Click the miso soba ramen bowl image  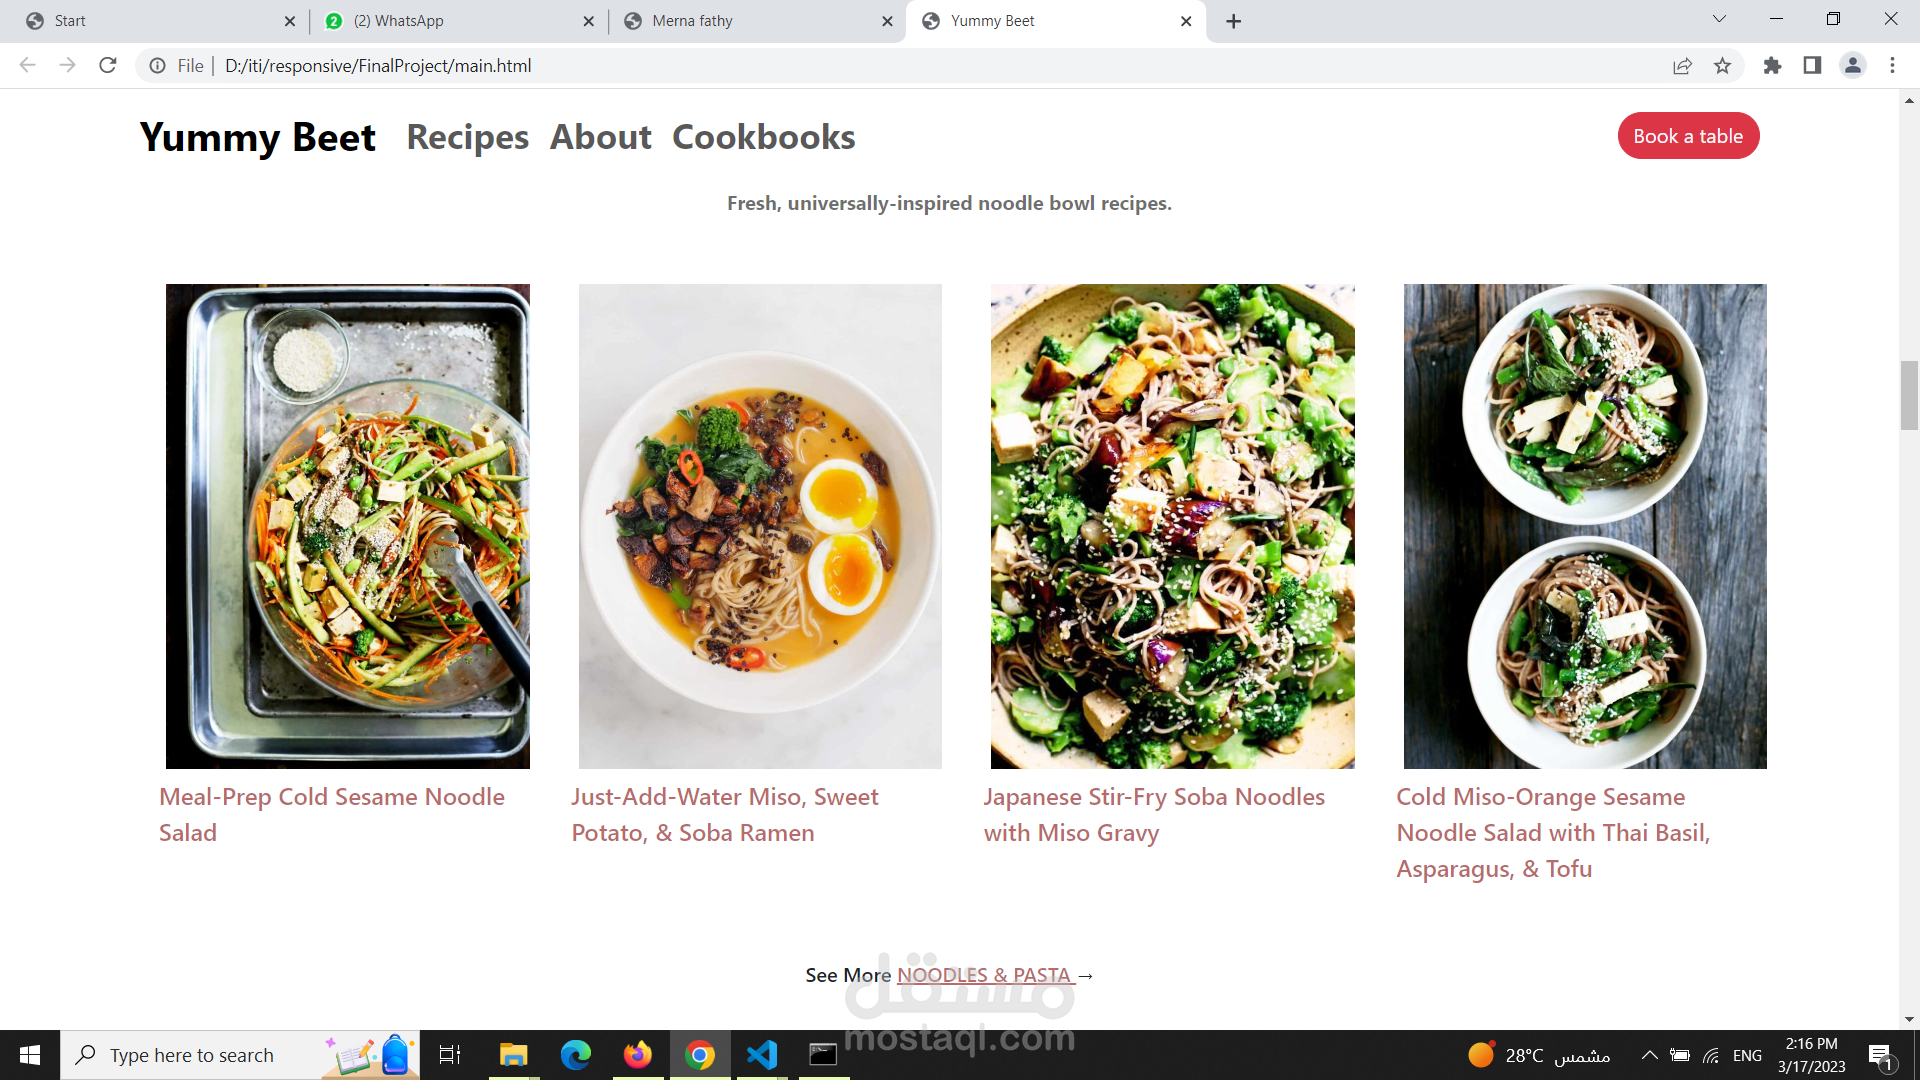760,526
